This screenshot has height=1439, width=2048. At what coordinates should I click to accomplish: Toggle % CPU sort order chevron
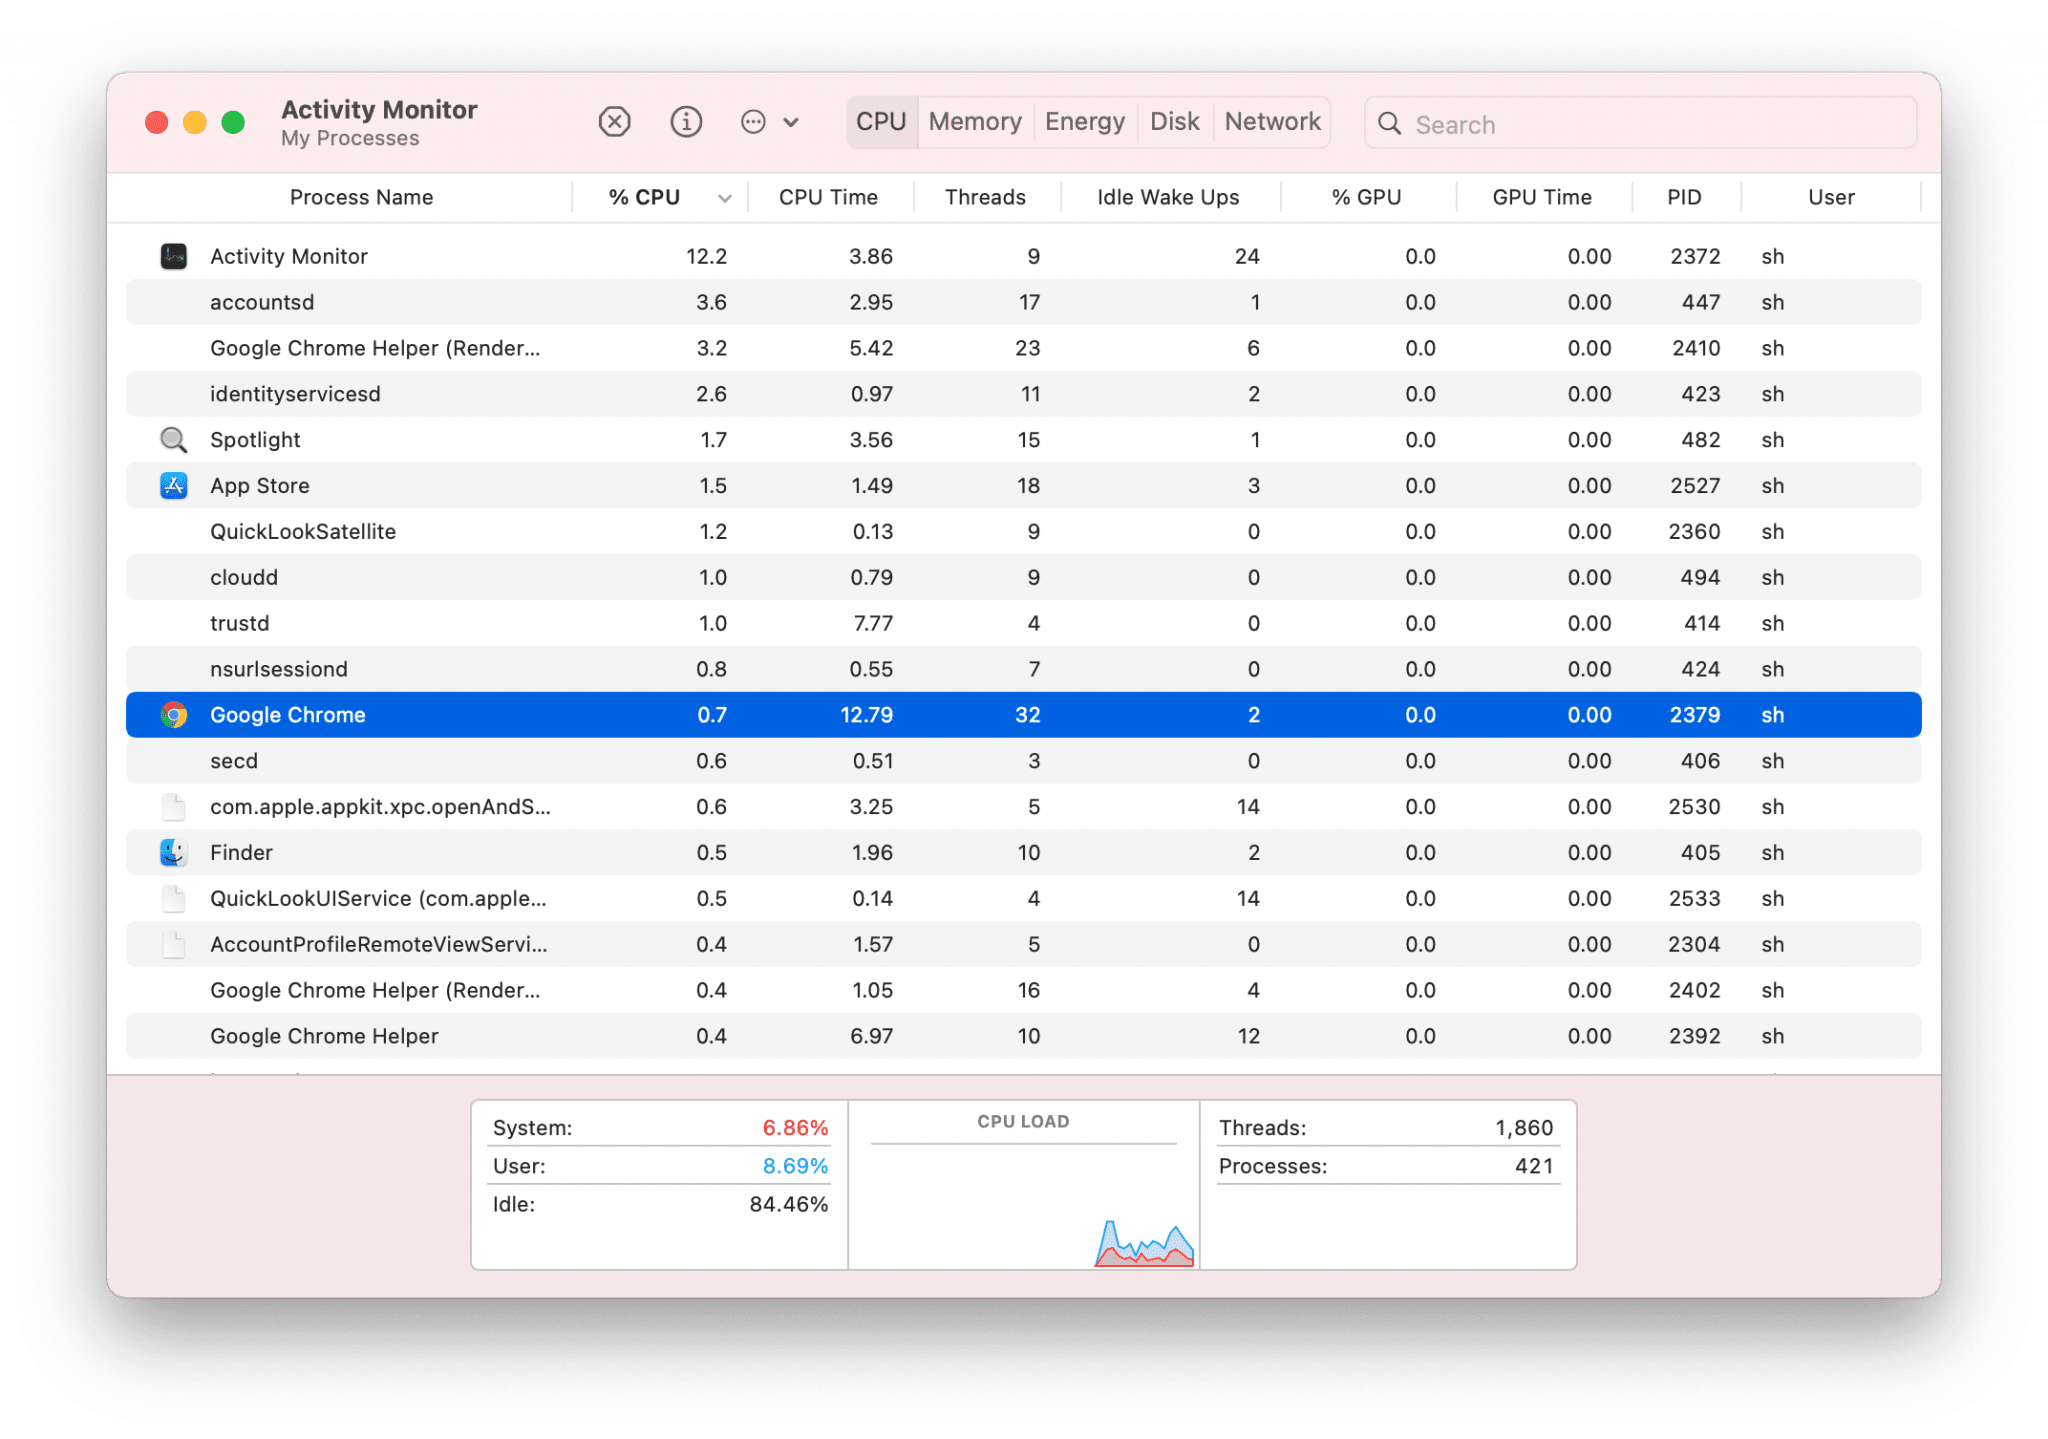[x=725, y=198]
